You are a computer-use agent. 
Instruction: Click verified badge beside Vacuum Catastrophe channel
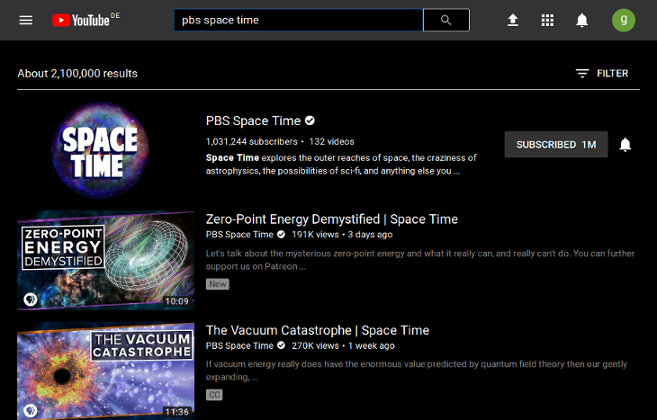[x=281, y=346]
